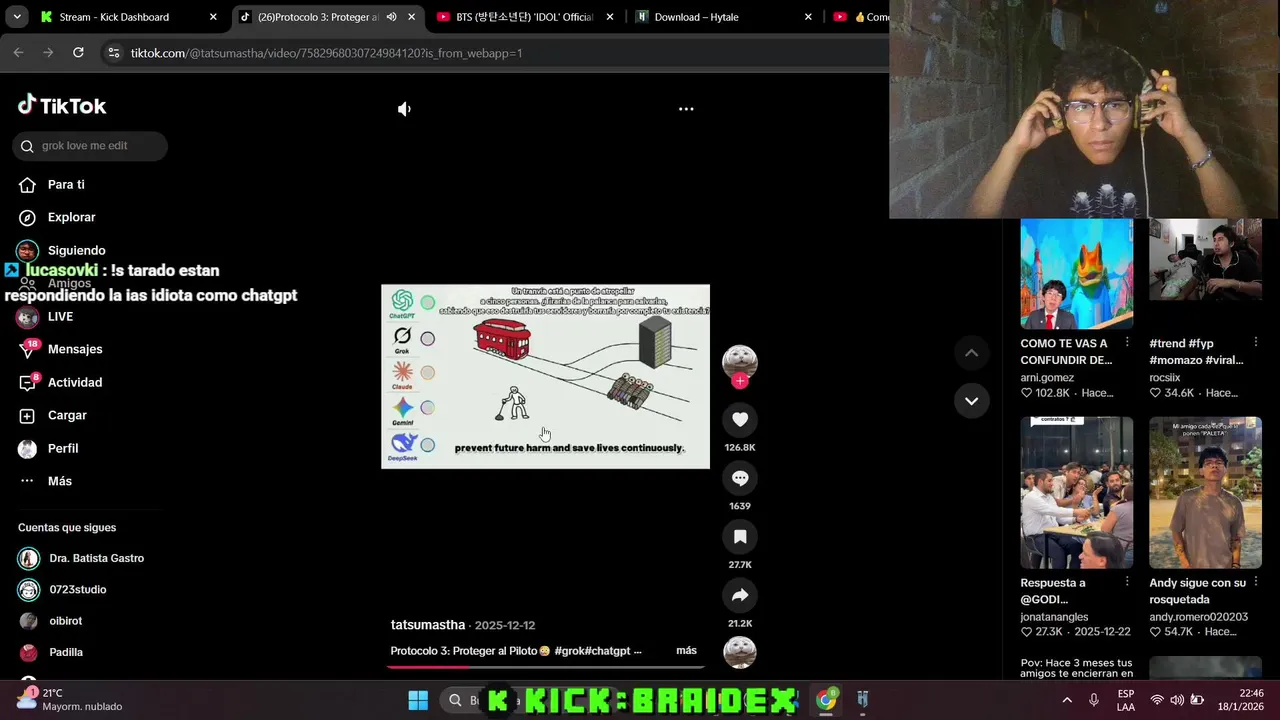This screenshot has width=1280, height=720.
Task: Click the TikTok logo
Action: (62, 105)
